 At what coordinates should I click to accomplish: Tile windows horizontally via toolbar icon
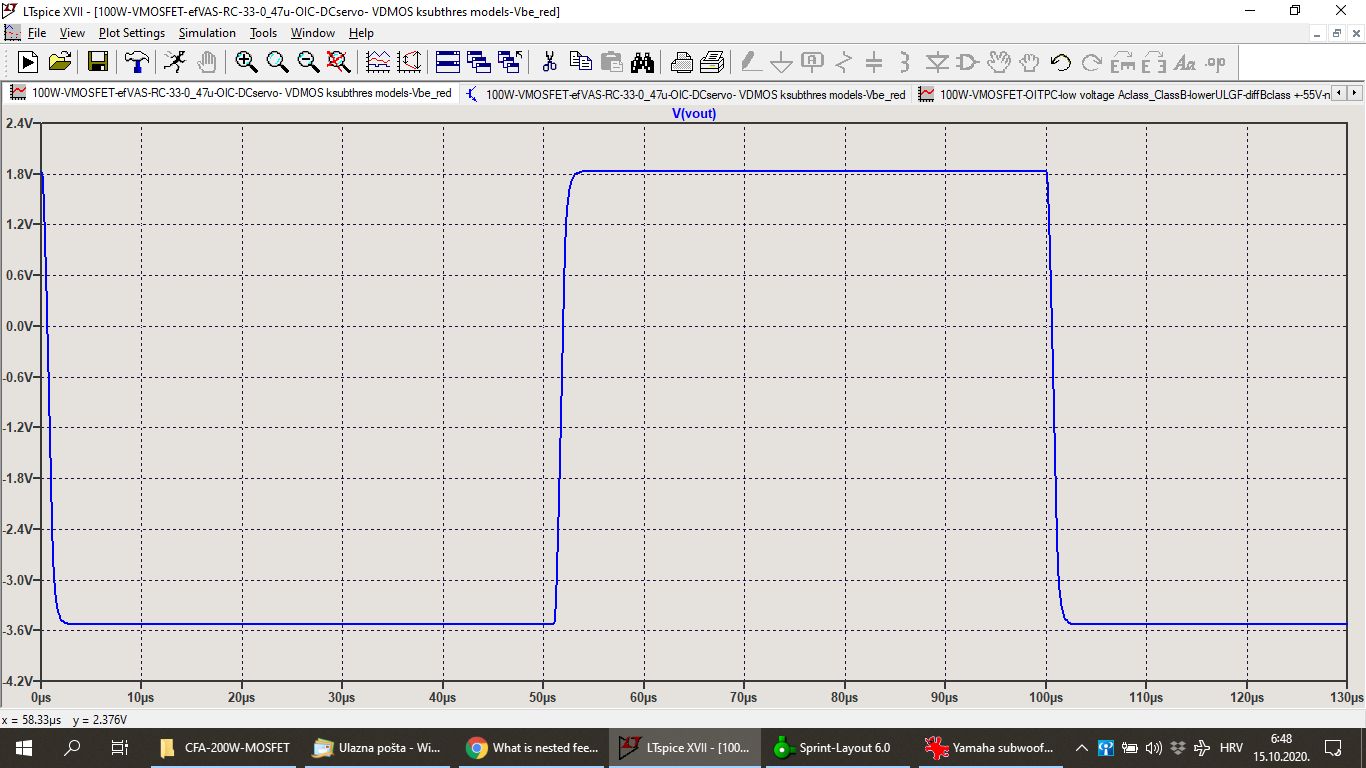click(448, 62)
